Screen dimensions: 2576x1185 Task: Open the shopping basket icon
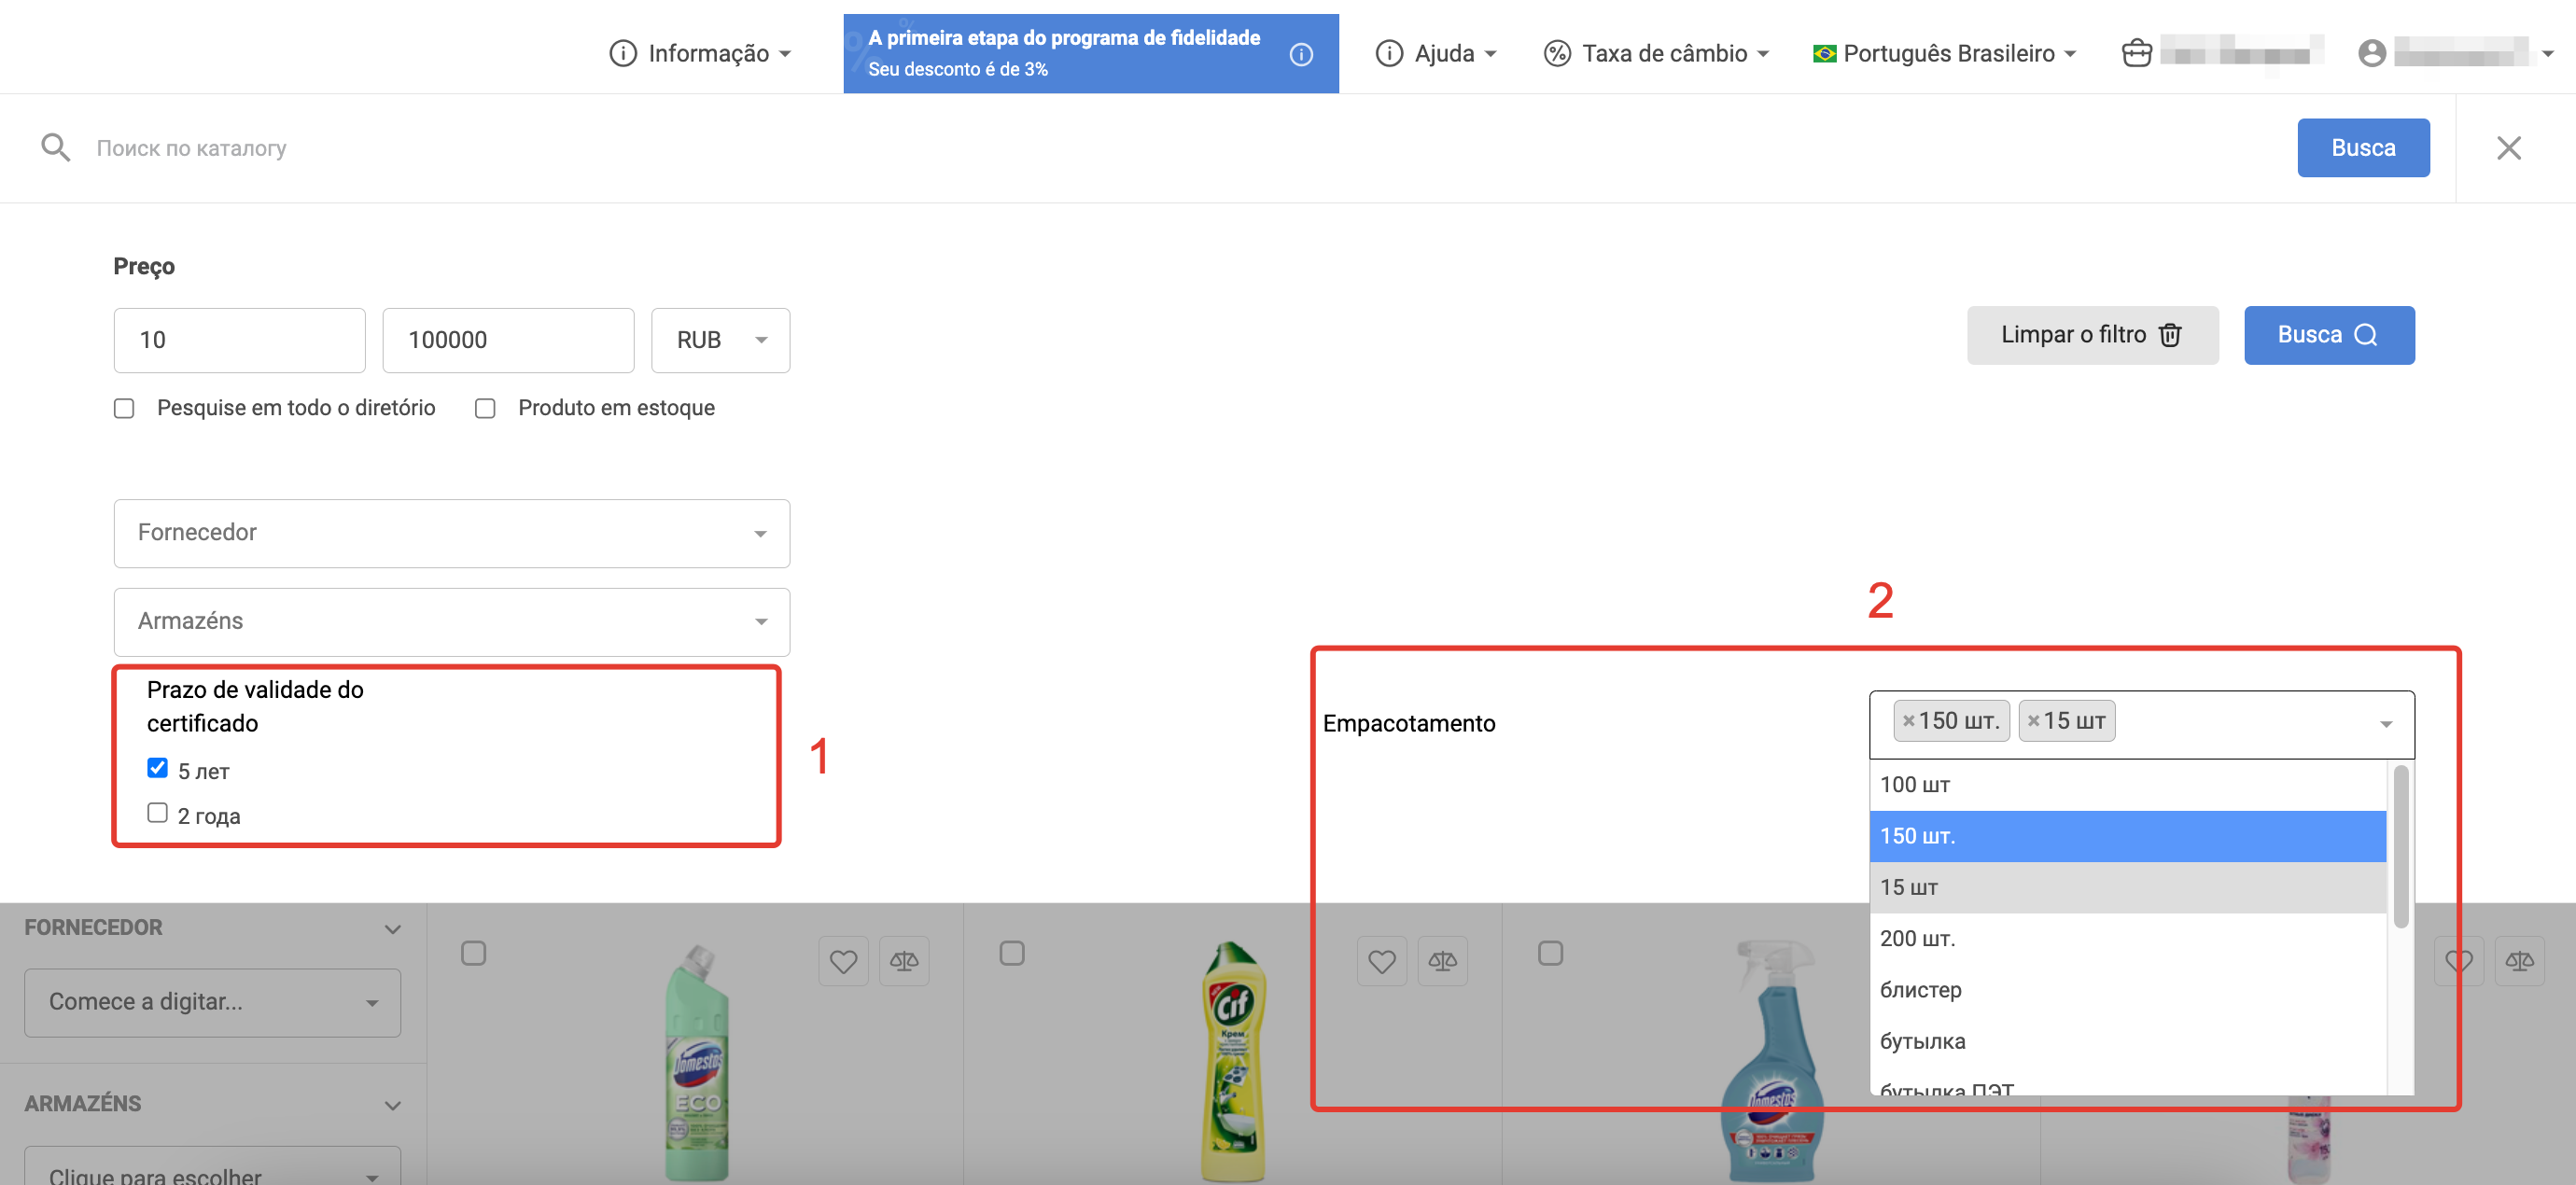click(x=2136, y=53)
